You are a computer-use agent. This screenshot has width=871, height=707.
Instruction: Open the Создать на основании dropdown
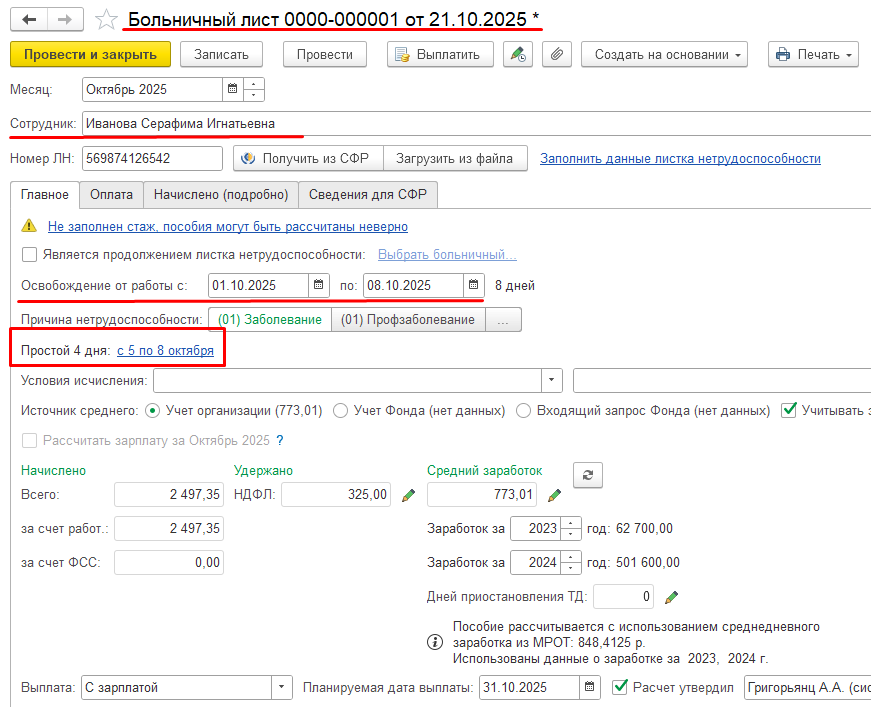(x=664, y=54)
